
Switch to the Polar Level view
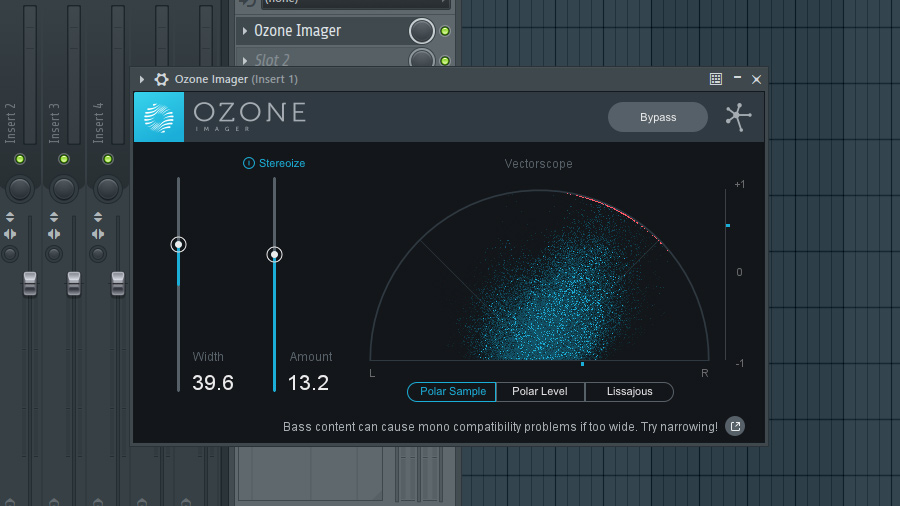(540, 392)
